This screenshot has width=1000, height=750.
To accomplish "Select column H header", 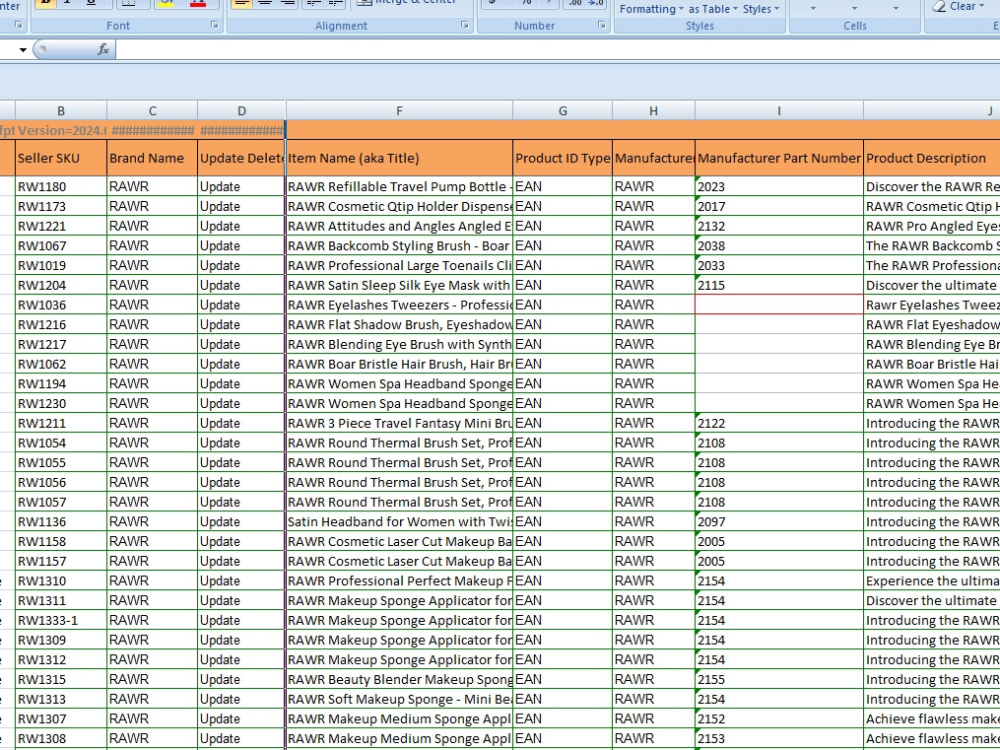I will pos(654,110).
